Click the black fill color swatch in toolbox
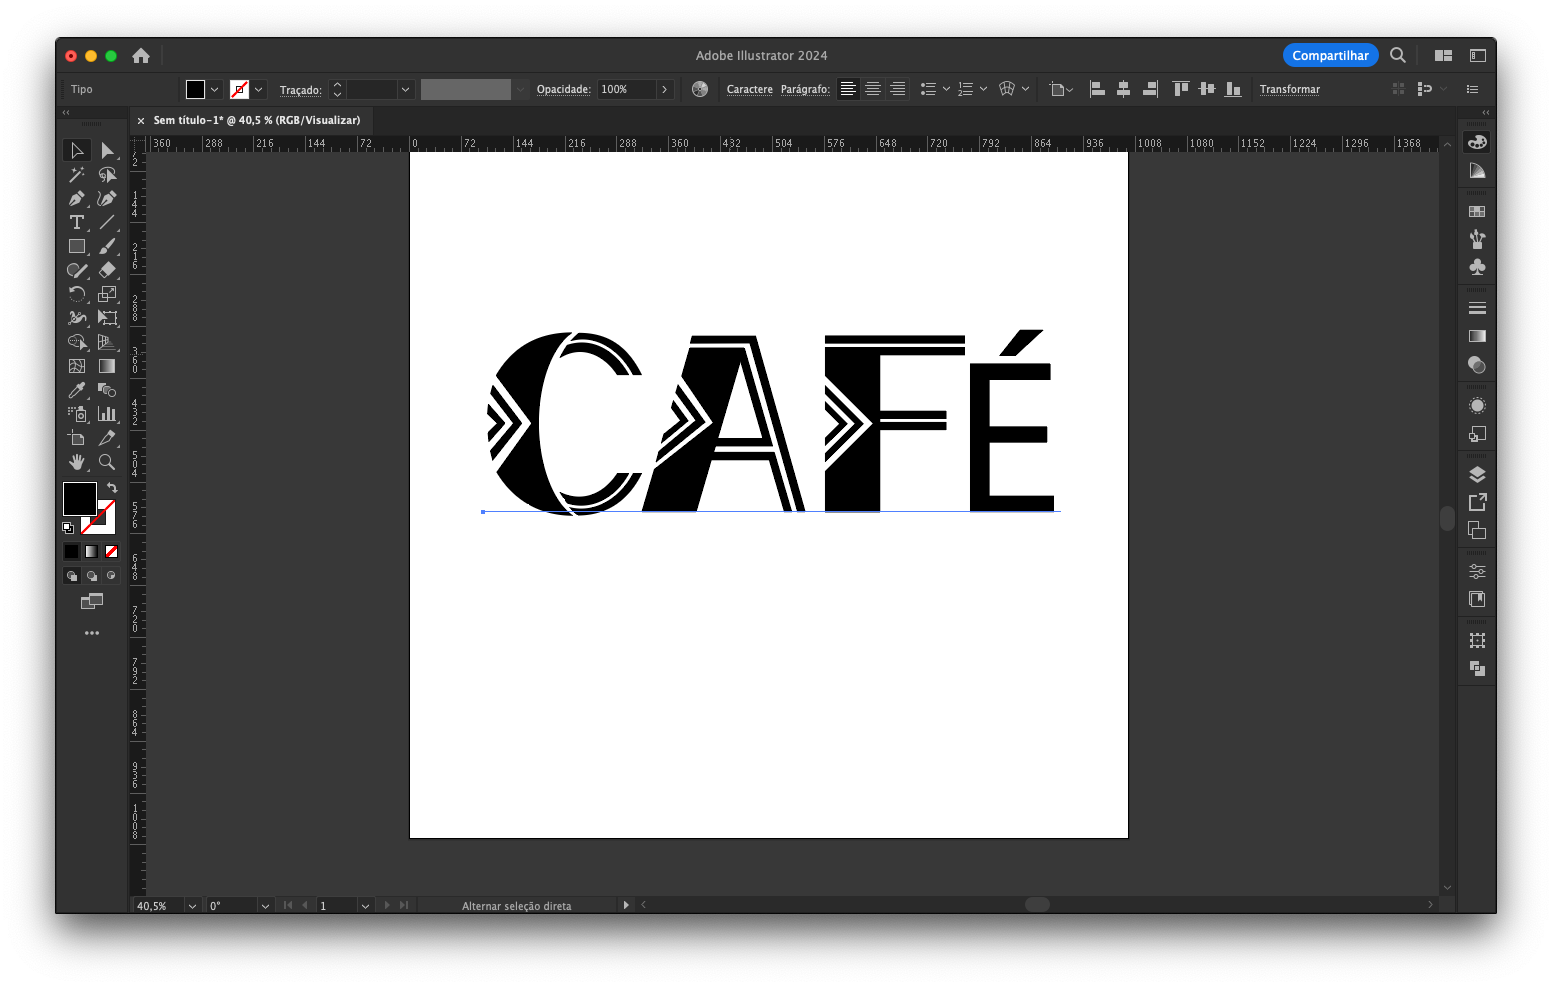This screenshot has height=987, width=1552. tap(79, 498)
